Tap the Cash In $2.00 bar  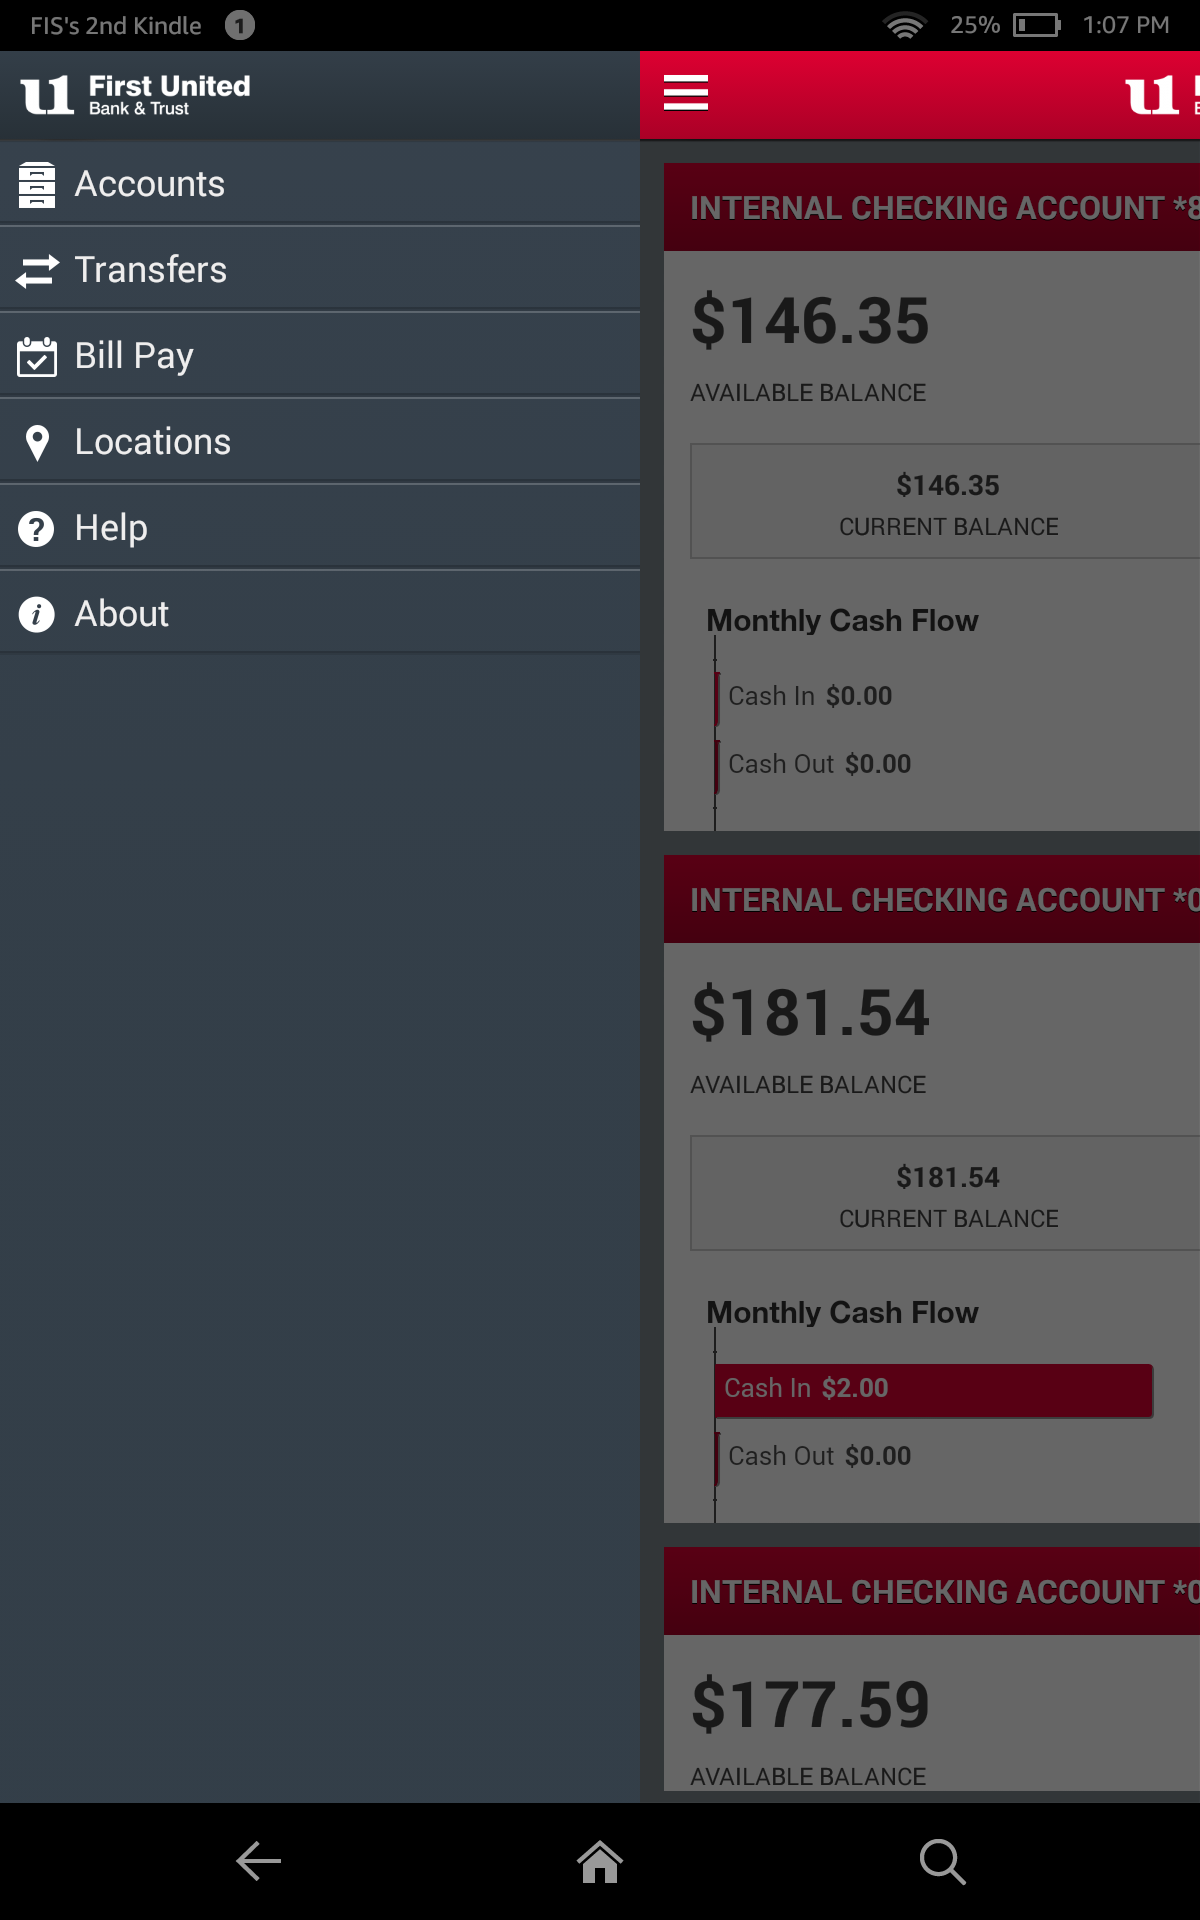[x=934, y=1390]
